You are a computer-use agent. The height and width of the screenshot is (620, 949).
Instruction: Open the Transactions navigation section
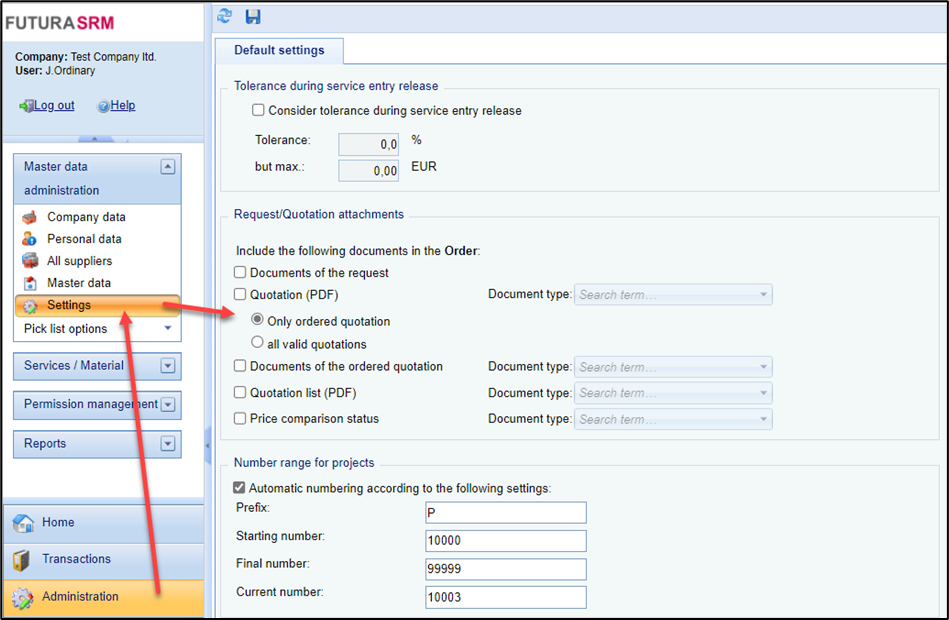click(76, 559)
